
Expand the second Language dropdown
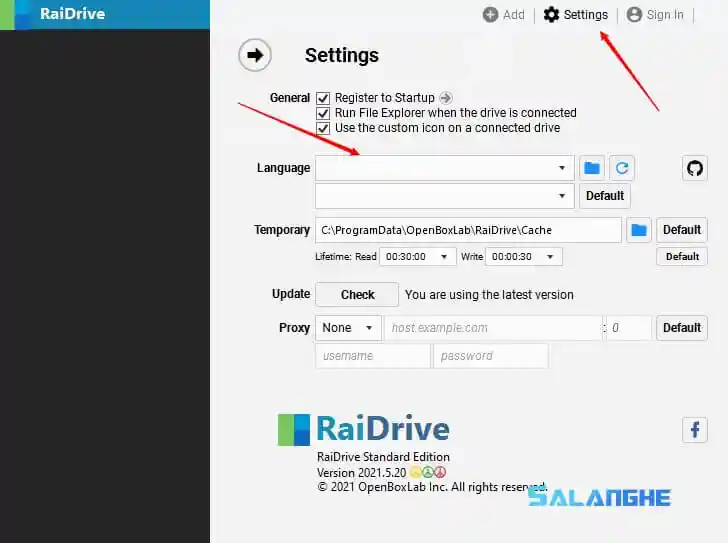click(445, 196)
